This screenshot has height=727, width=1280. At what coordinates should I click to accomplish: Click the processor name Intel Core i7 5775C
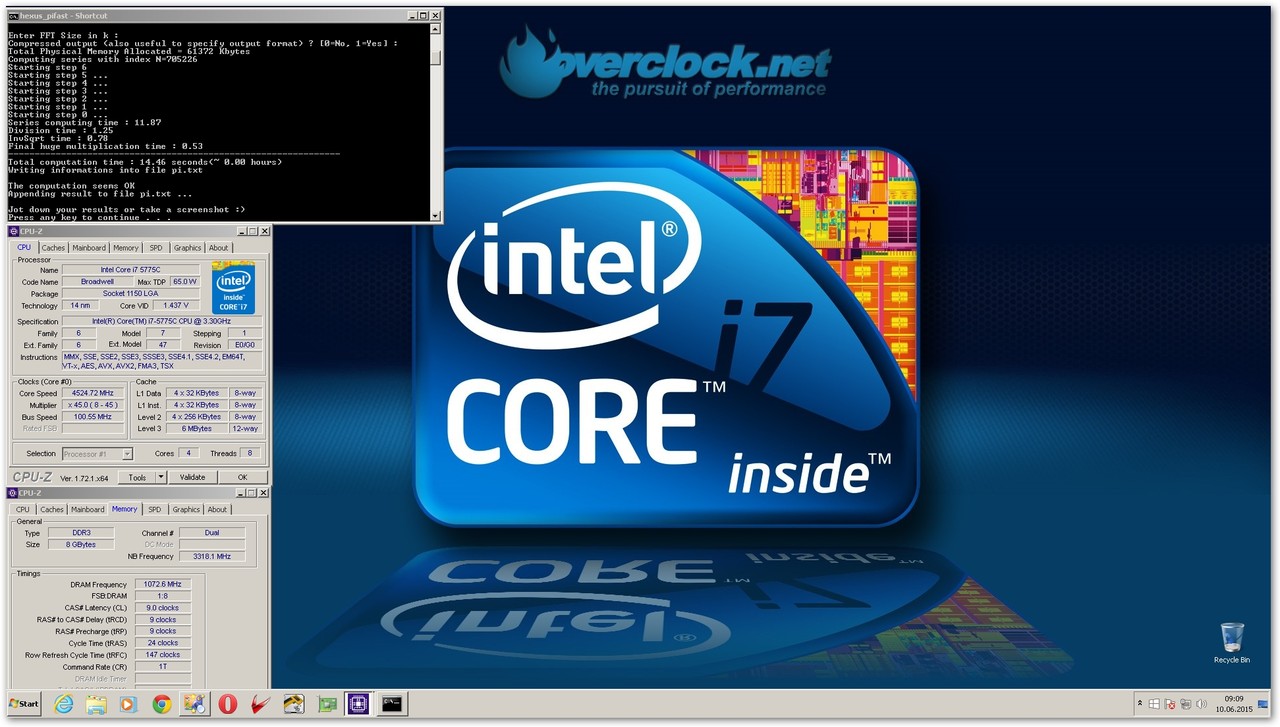point(133,270)
